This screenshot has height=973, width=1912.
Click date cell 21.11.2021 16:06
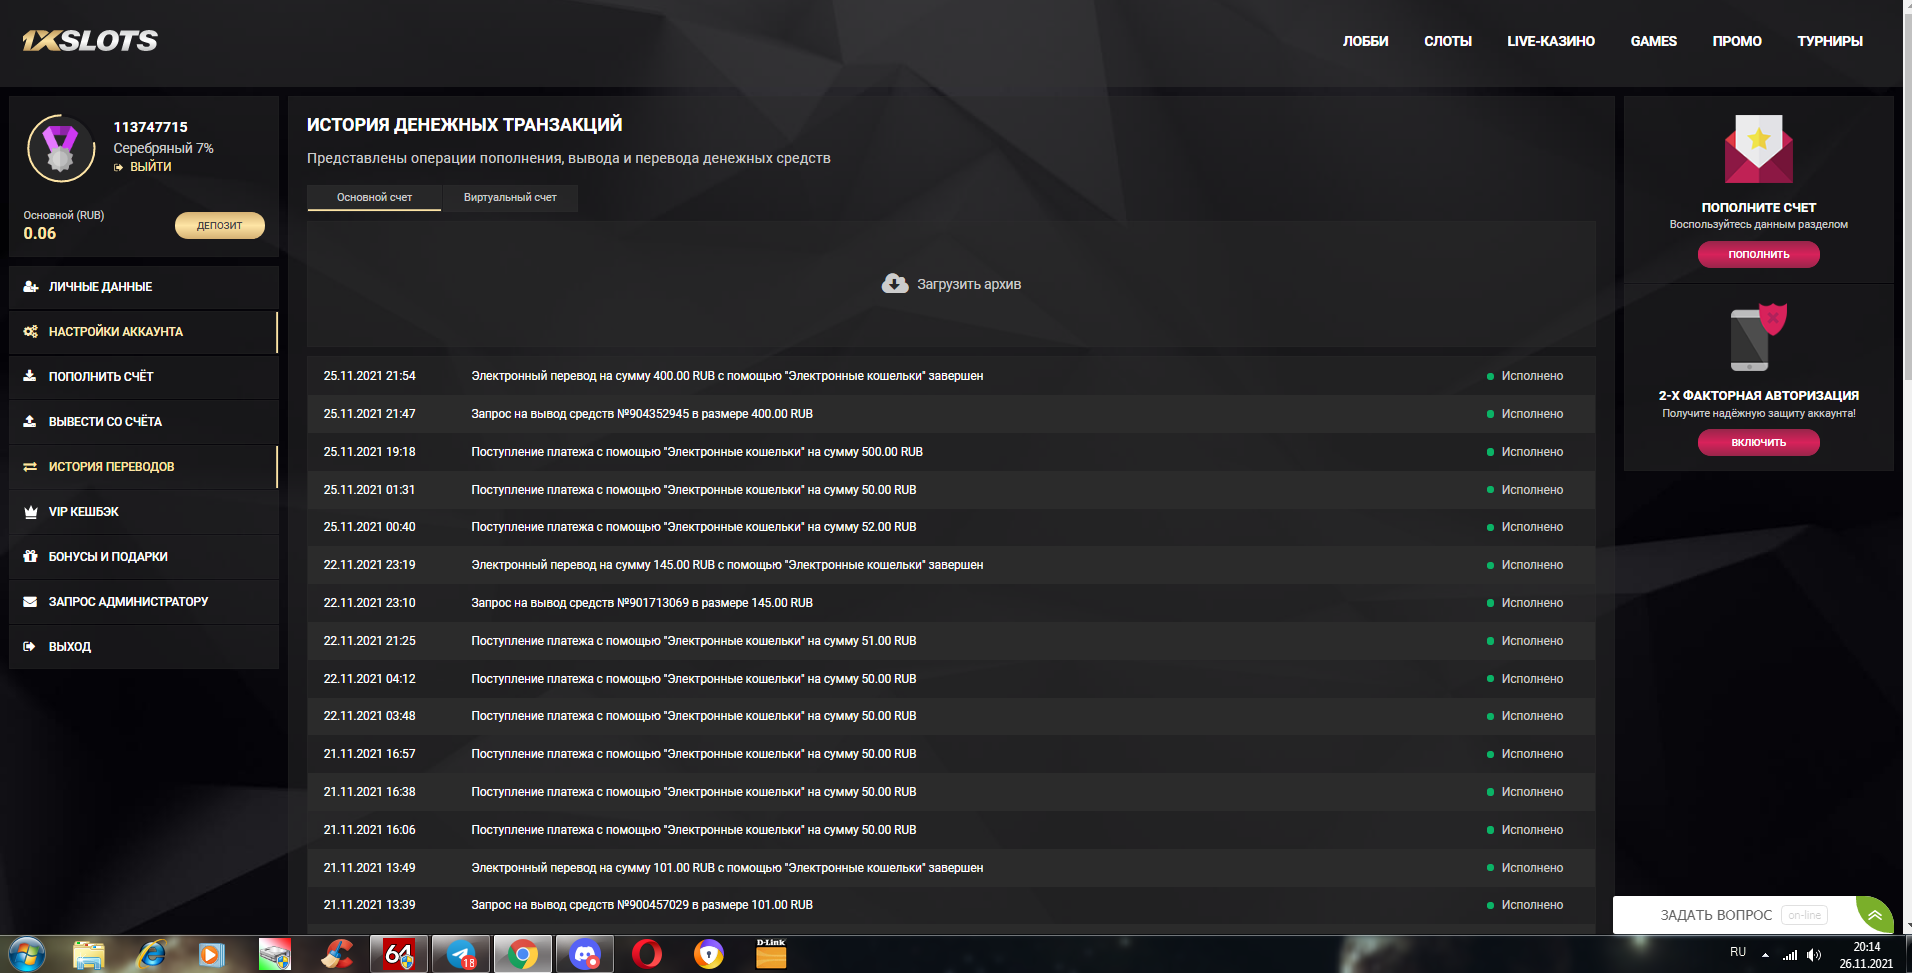click(x=369, y=830)
